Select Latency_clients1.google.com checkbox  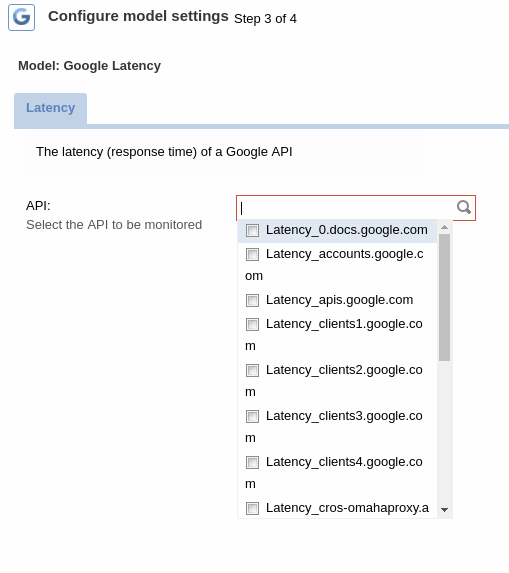click(x=252, y=325)
